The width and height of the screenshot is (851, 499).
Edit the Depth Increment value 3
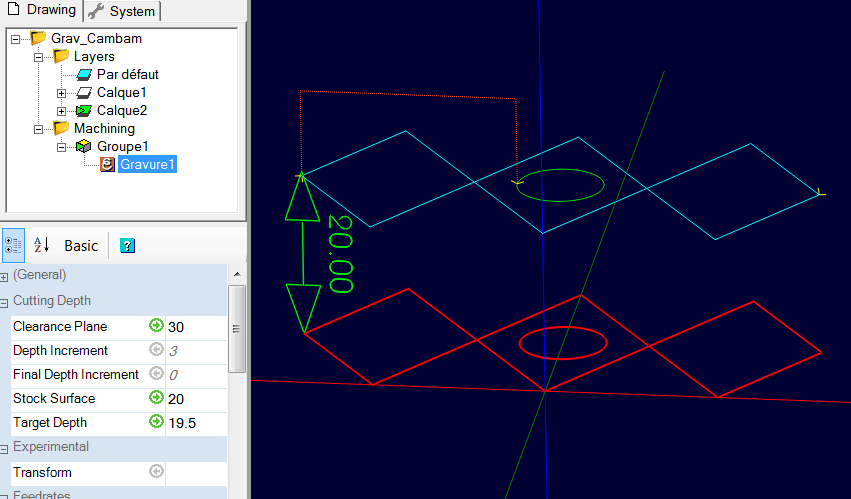point(196,351)
